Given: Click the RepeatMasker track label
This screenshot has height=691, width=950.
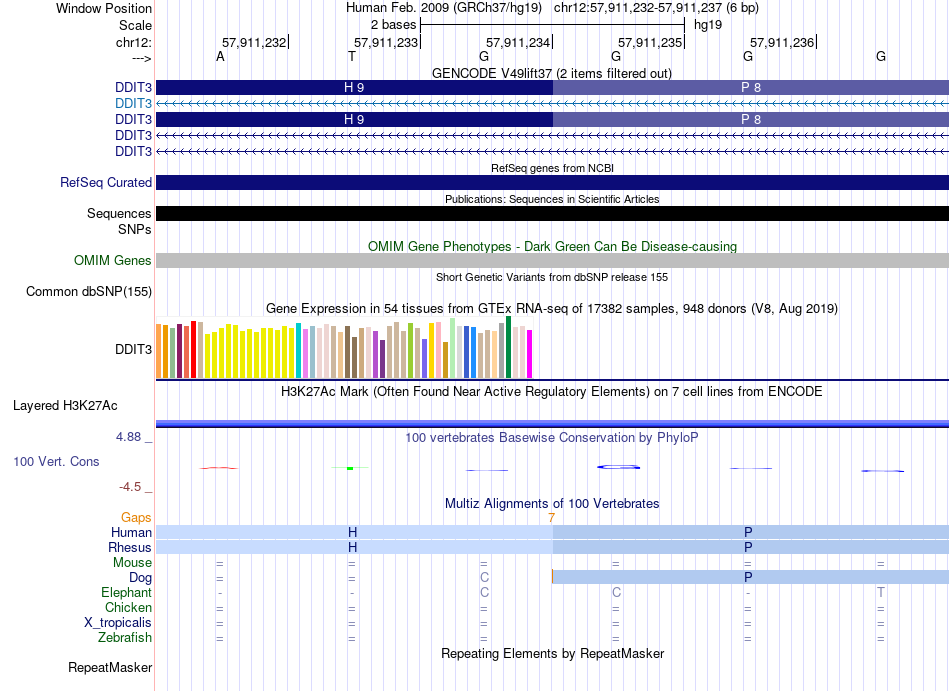Looking at the screenshot, I should tap(110, 667).
